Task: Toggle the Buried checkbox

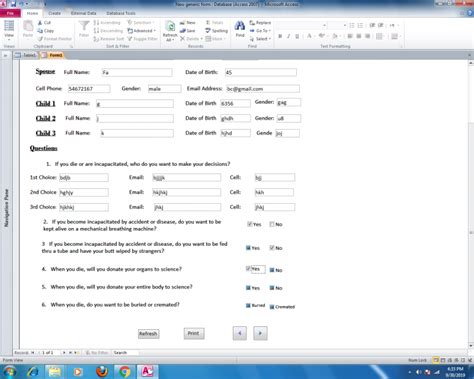Action: click(x=248, y=305)
